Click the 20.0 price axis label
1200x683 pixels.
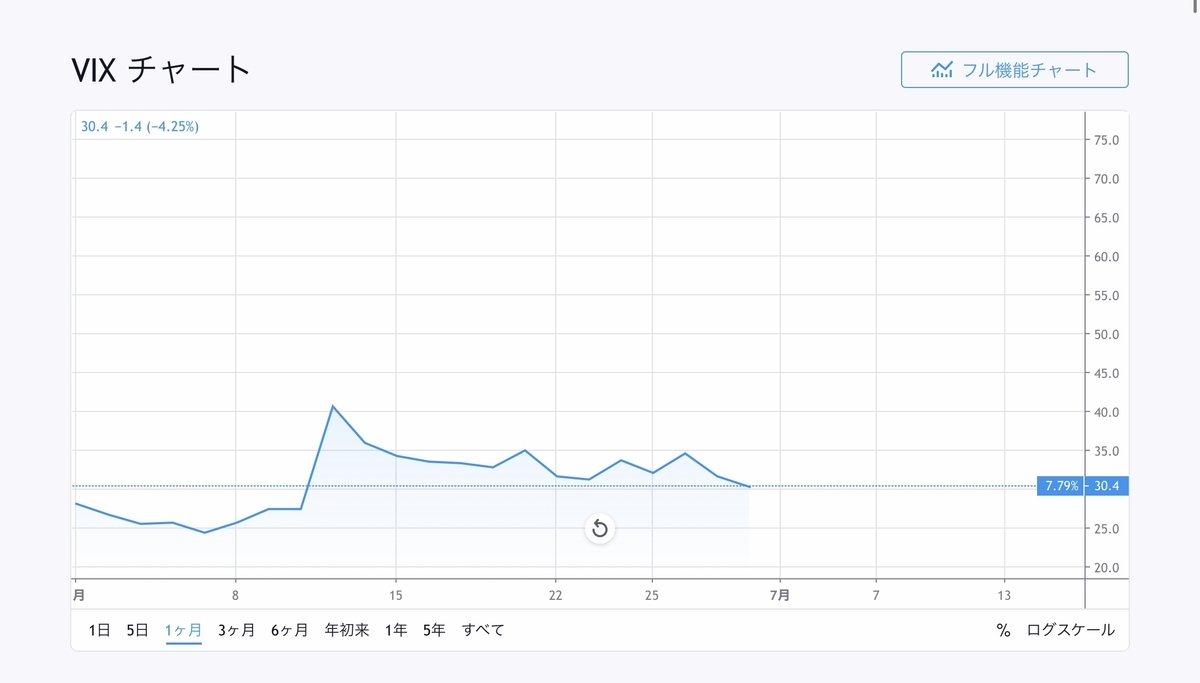tap(1107, 567)
